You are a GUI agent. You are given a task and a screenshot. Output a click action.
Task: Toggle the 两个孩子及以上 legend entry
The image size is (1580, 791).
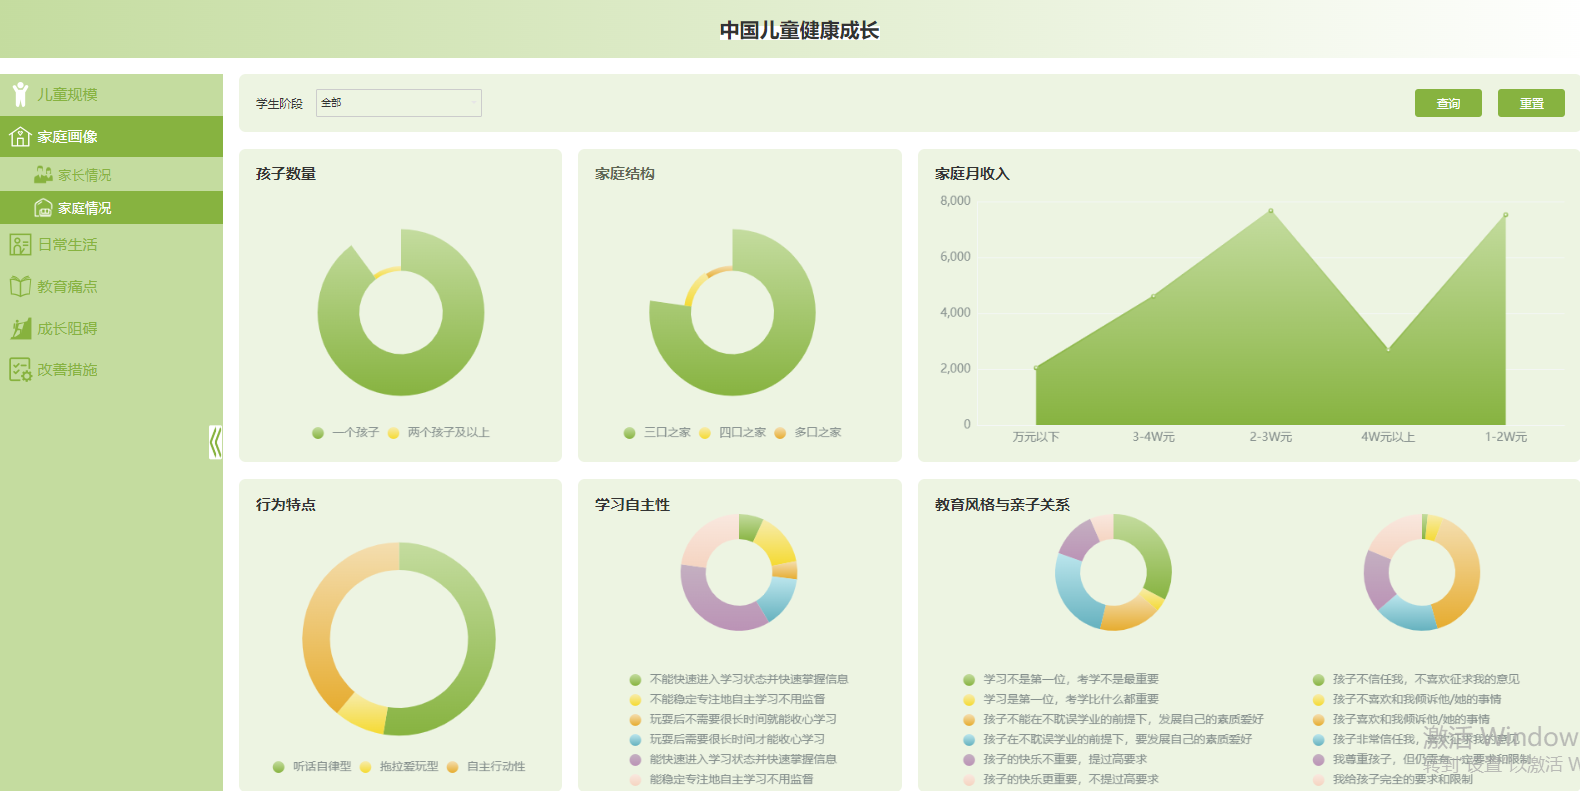(438, 432)
